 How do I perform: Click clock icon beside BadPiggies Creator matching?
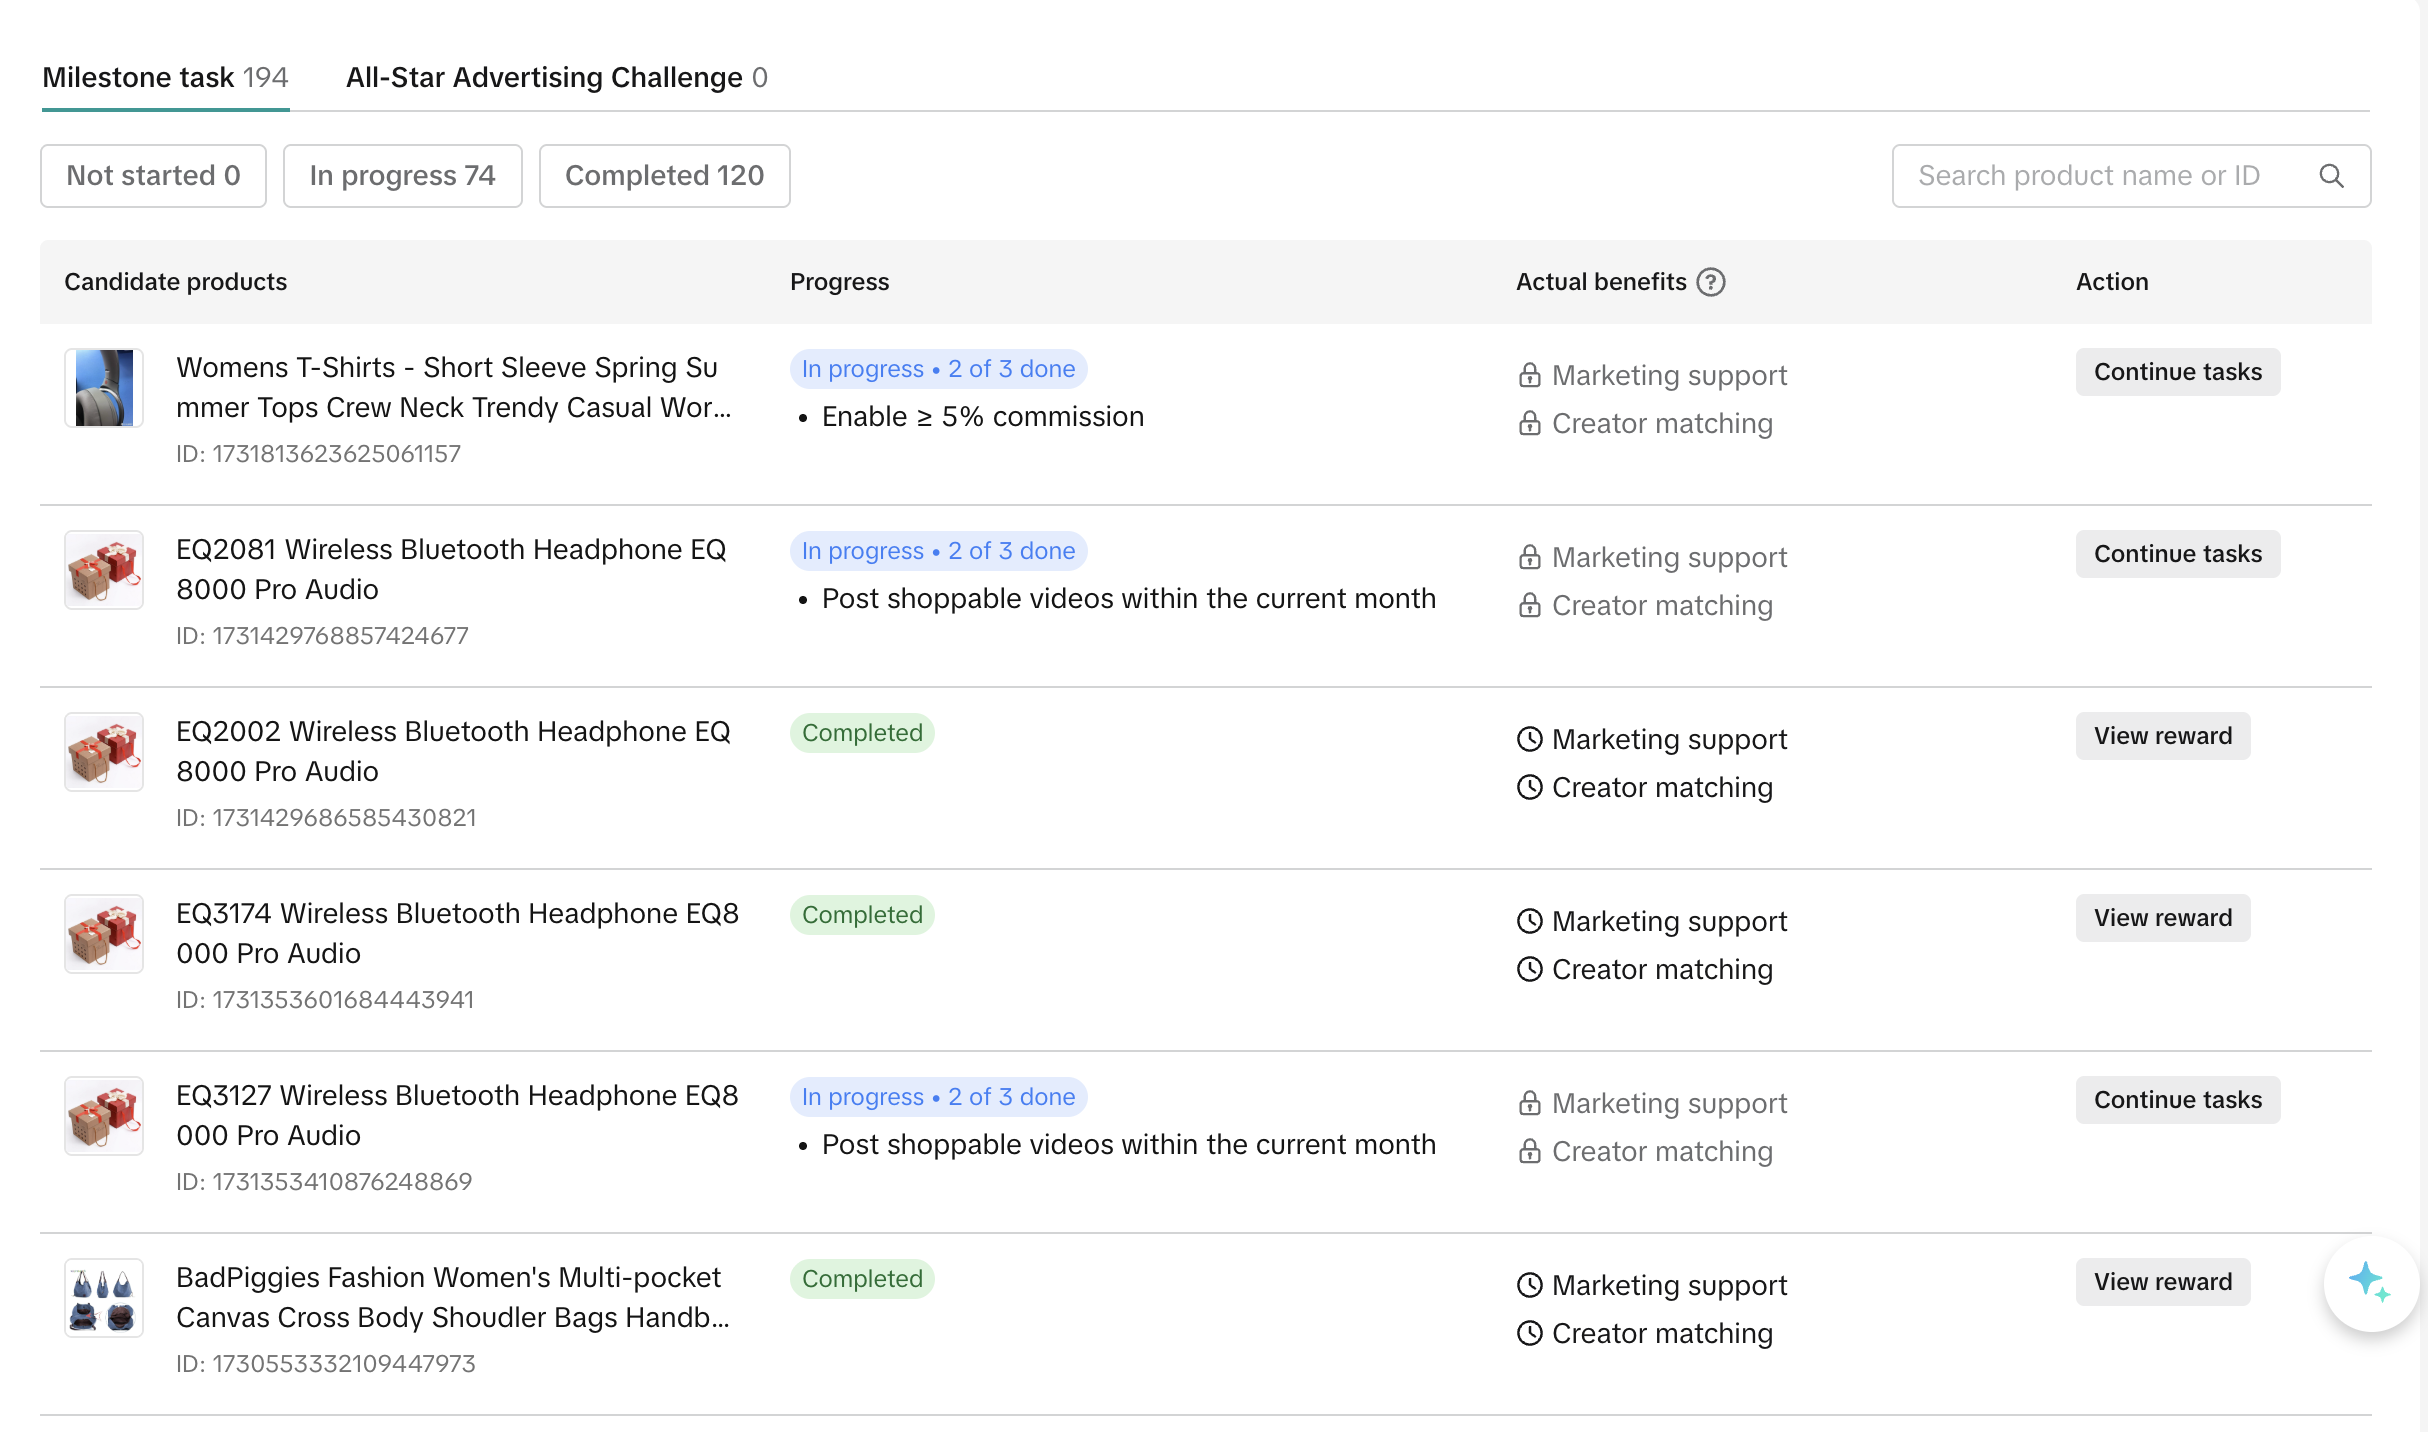click(x=1529, y=1333)
